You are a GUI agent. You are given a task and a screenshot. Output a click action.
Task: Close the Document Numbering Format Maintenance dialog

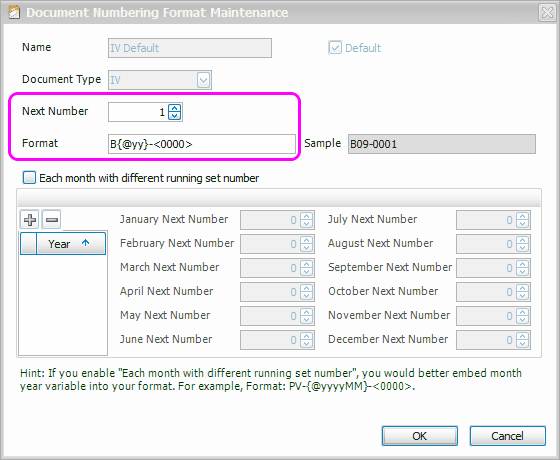click(547, 12)
